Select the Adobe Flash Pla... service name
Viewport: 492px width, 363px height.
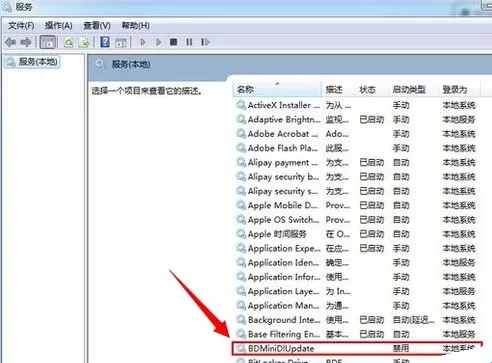[x=283, y=148]
